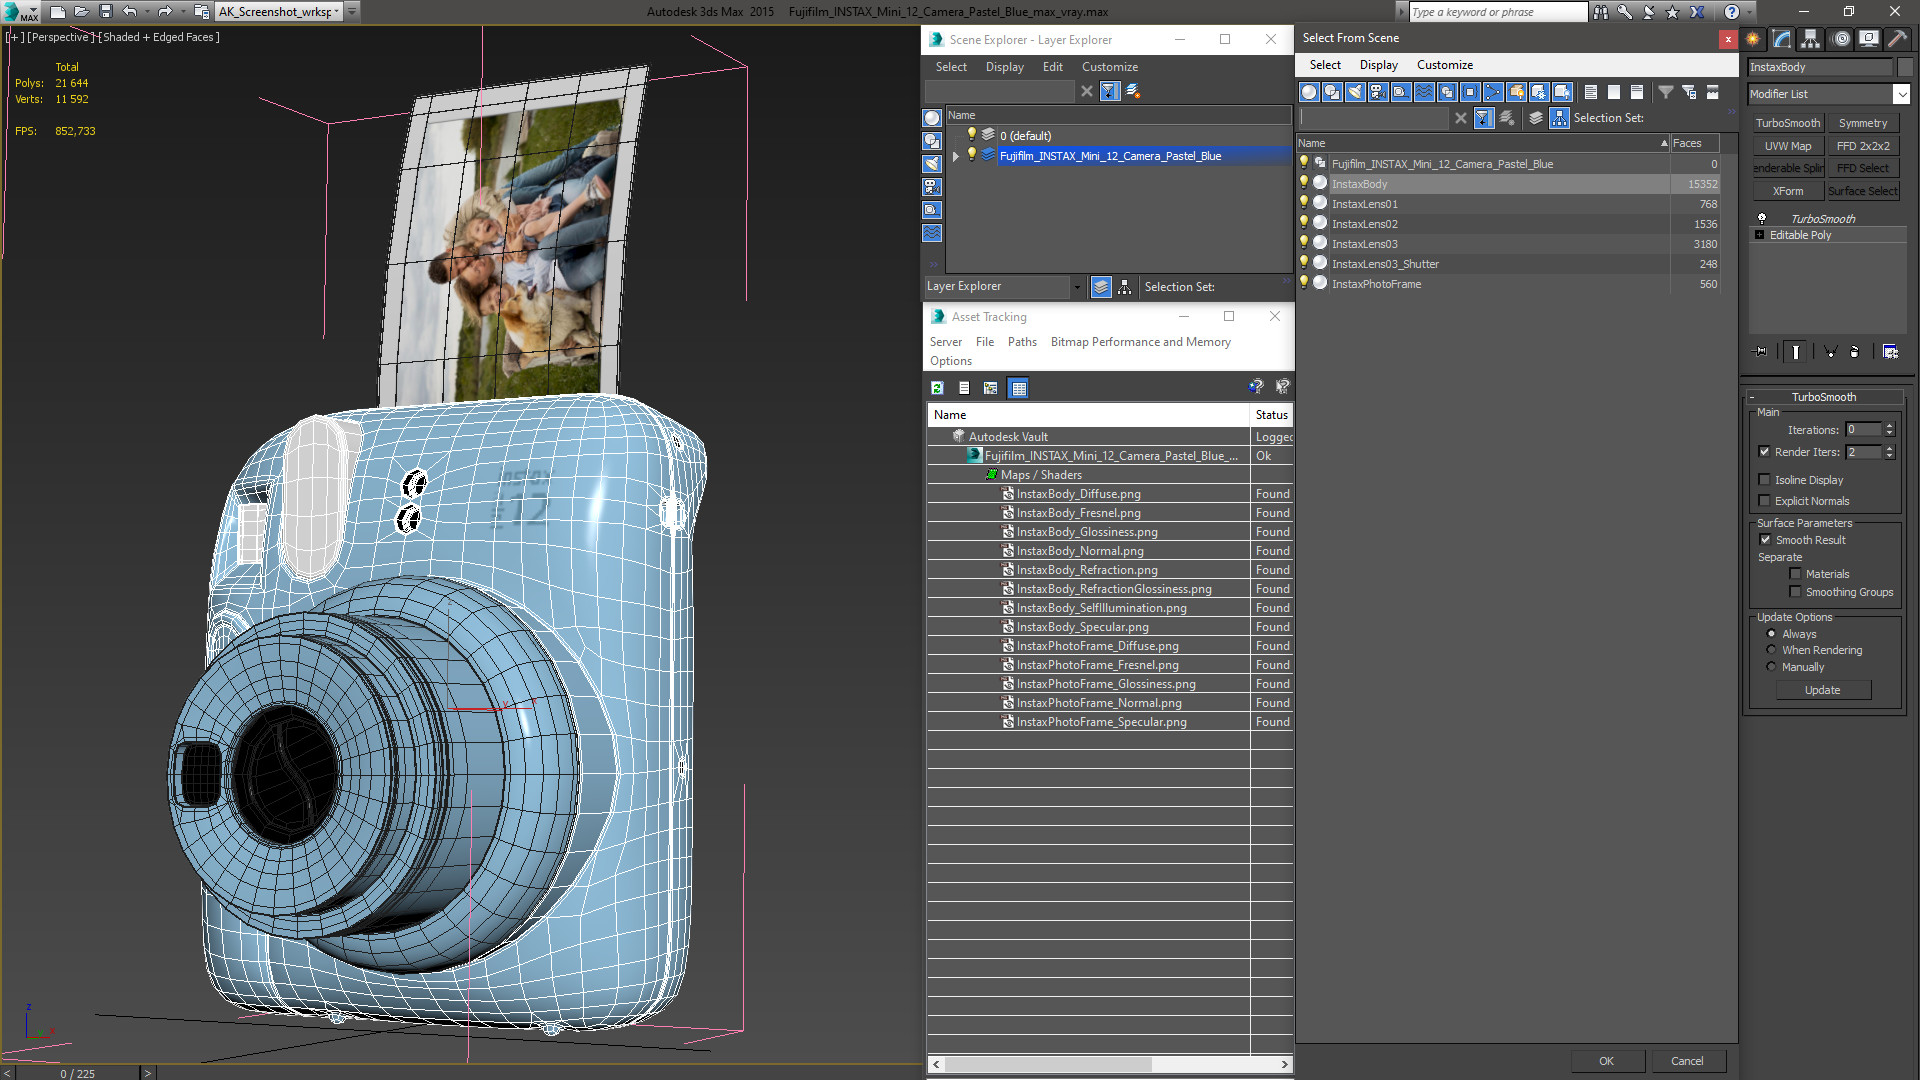Click the UVW Map modifier button
Viewport: 1920px width, 1080px height.
click(1788, 146)
